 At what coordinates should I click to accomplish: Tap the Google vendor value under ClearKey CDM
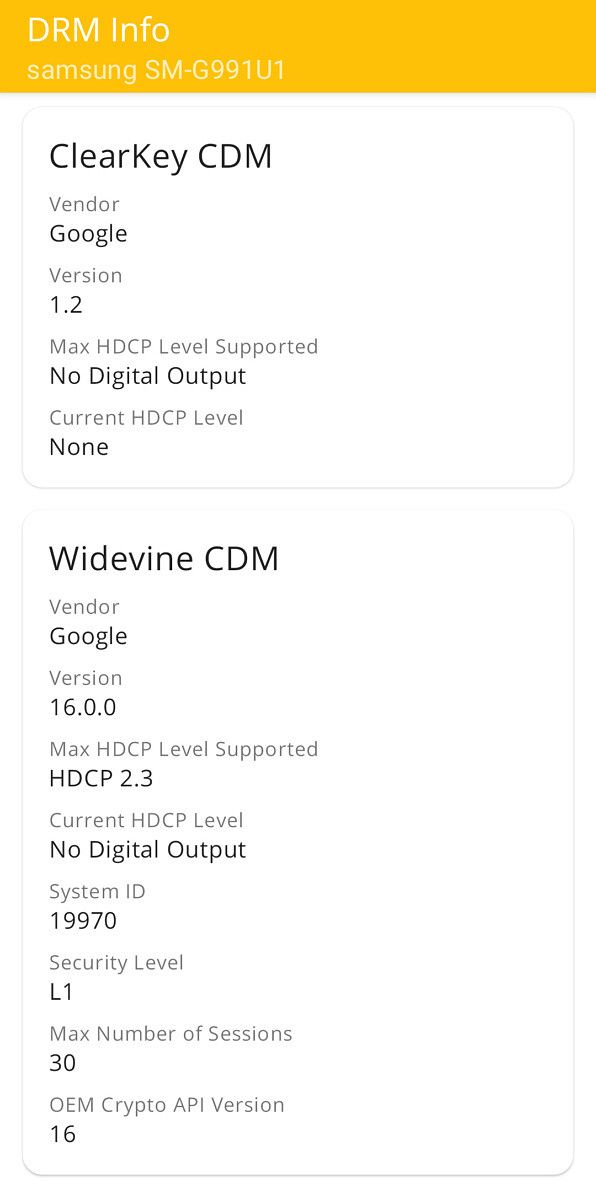tap(88, 233)
